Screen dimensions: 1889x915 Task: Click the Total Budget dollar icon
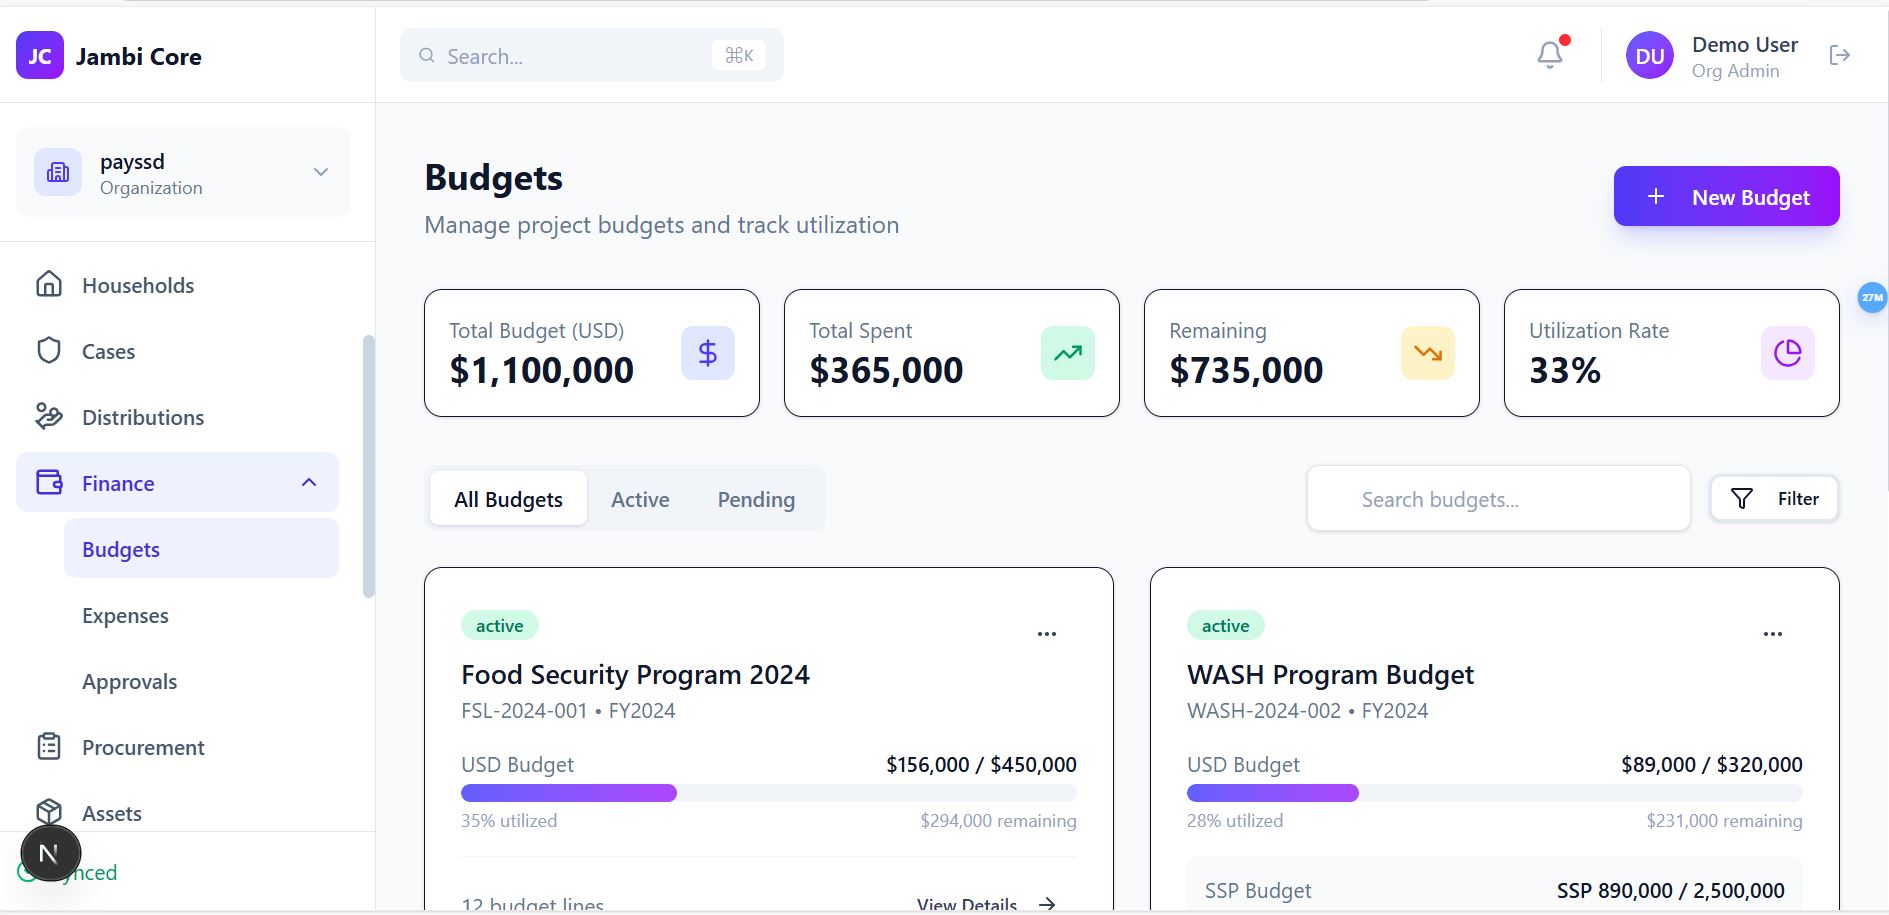pos(707,353)
